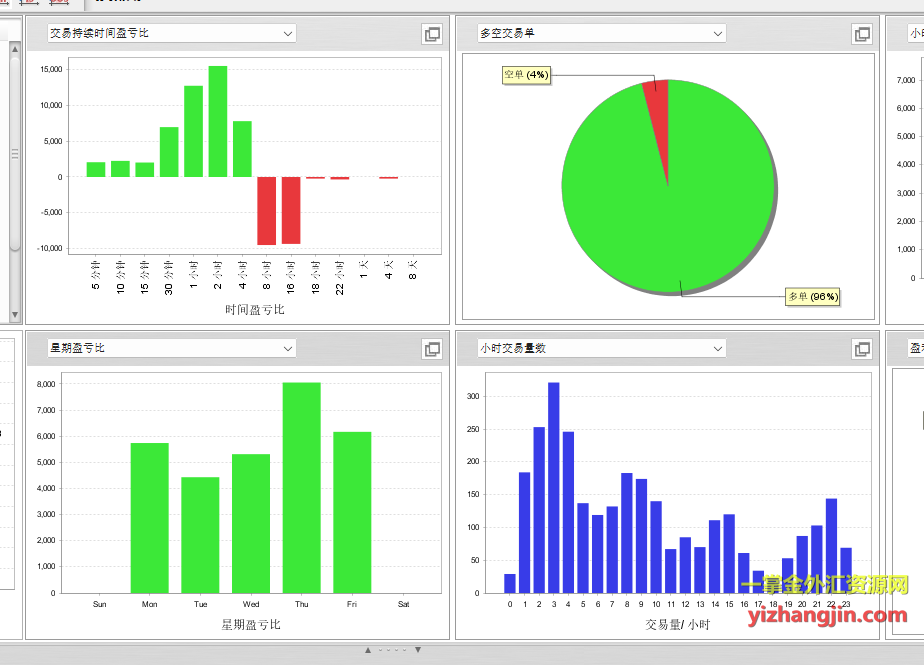Screen dimensions: 924x665
Task: Open the 星期盈亏比 chart selector dropdown
Action: click(x=171, y=348)
